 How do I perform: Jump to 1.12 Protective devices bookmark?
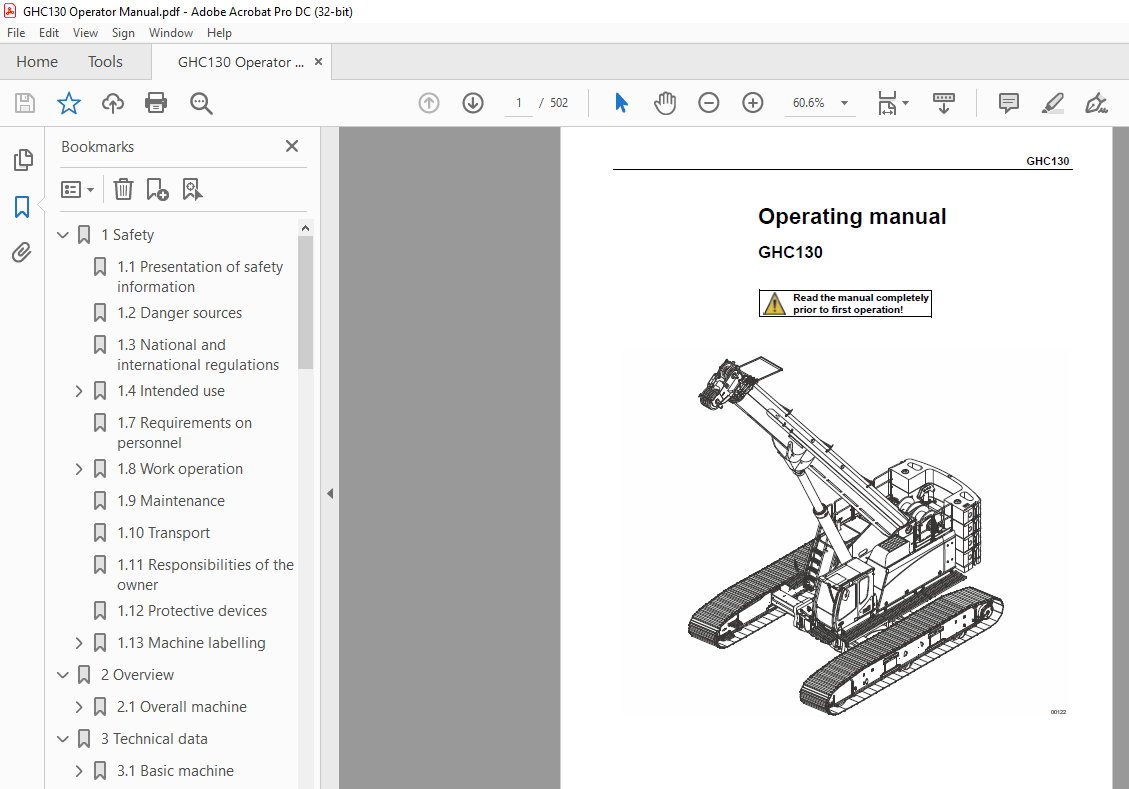coord(192,611)
